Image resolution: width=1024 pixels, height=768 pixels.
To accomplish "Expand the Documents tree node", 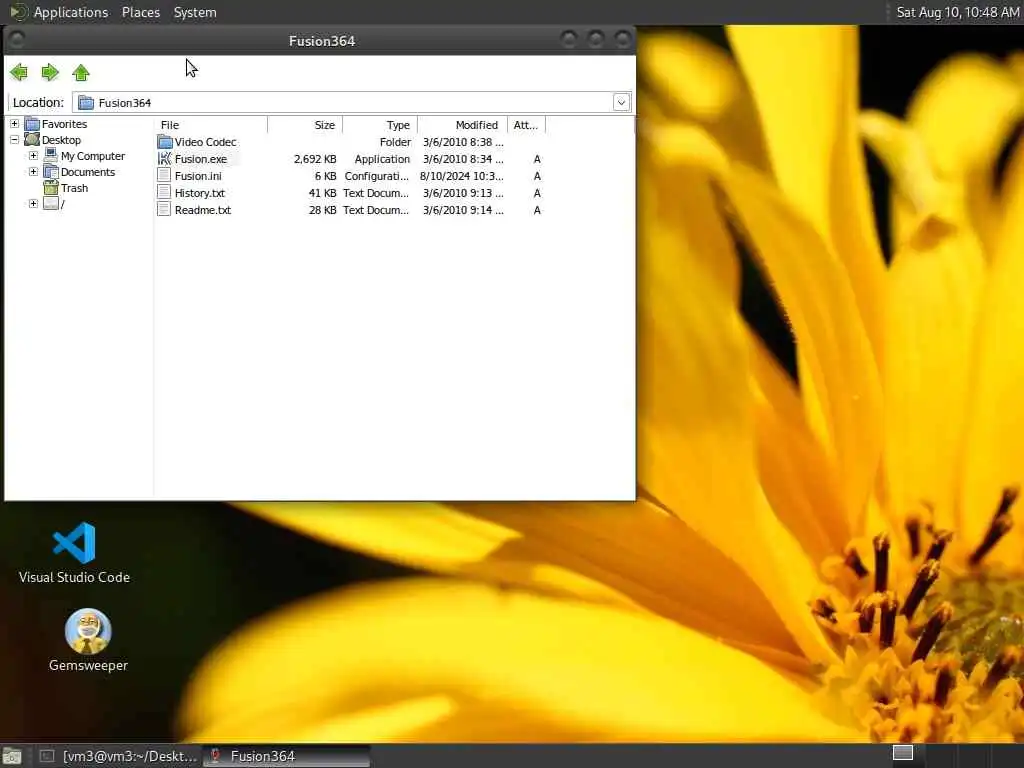I will (33, 172).
